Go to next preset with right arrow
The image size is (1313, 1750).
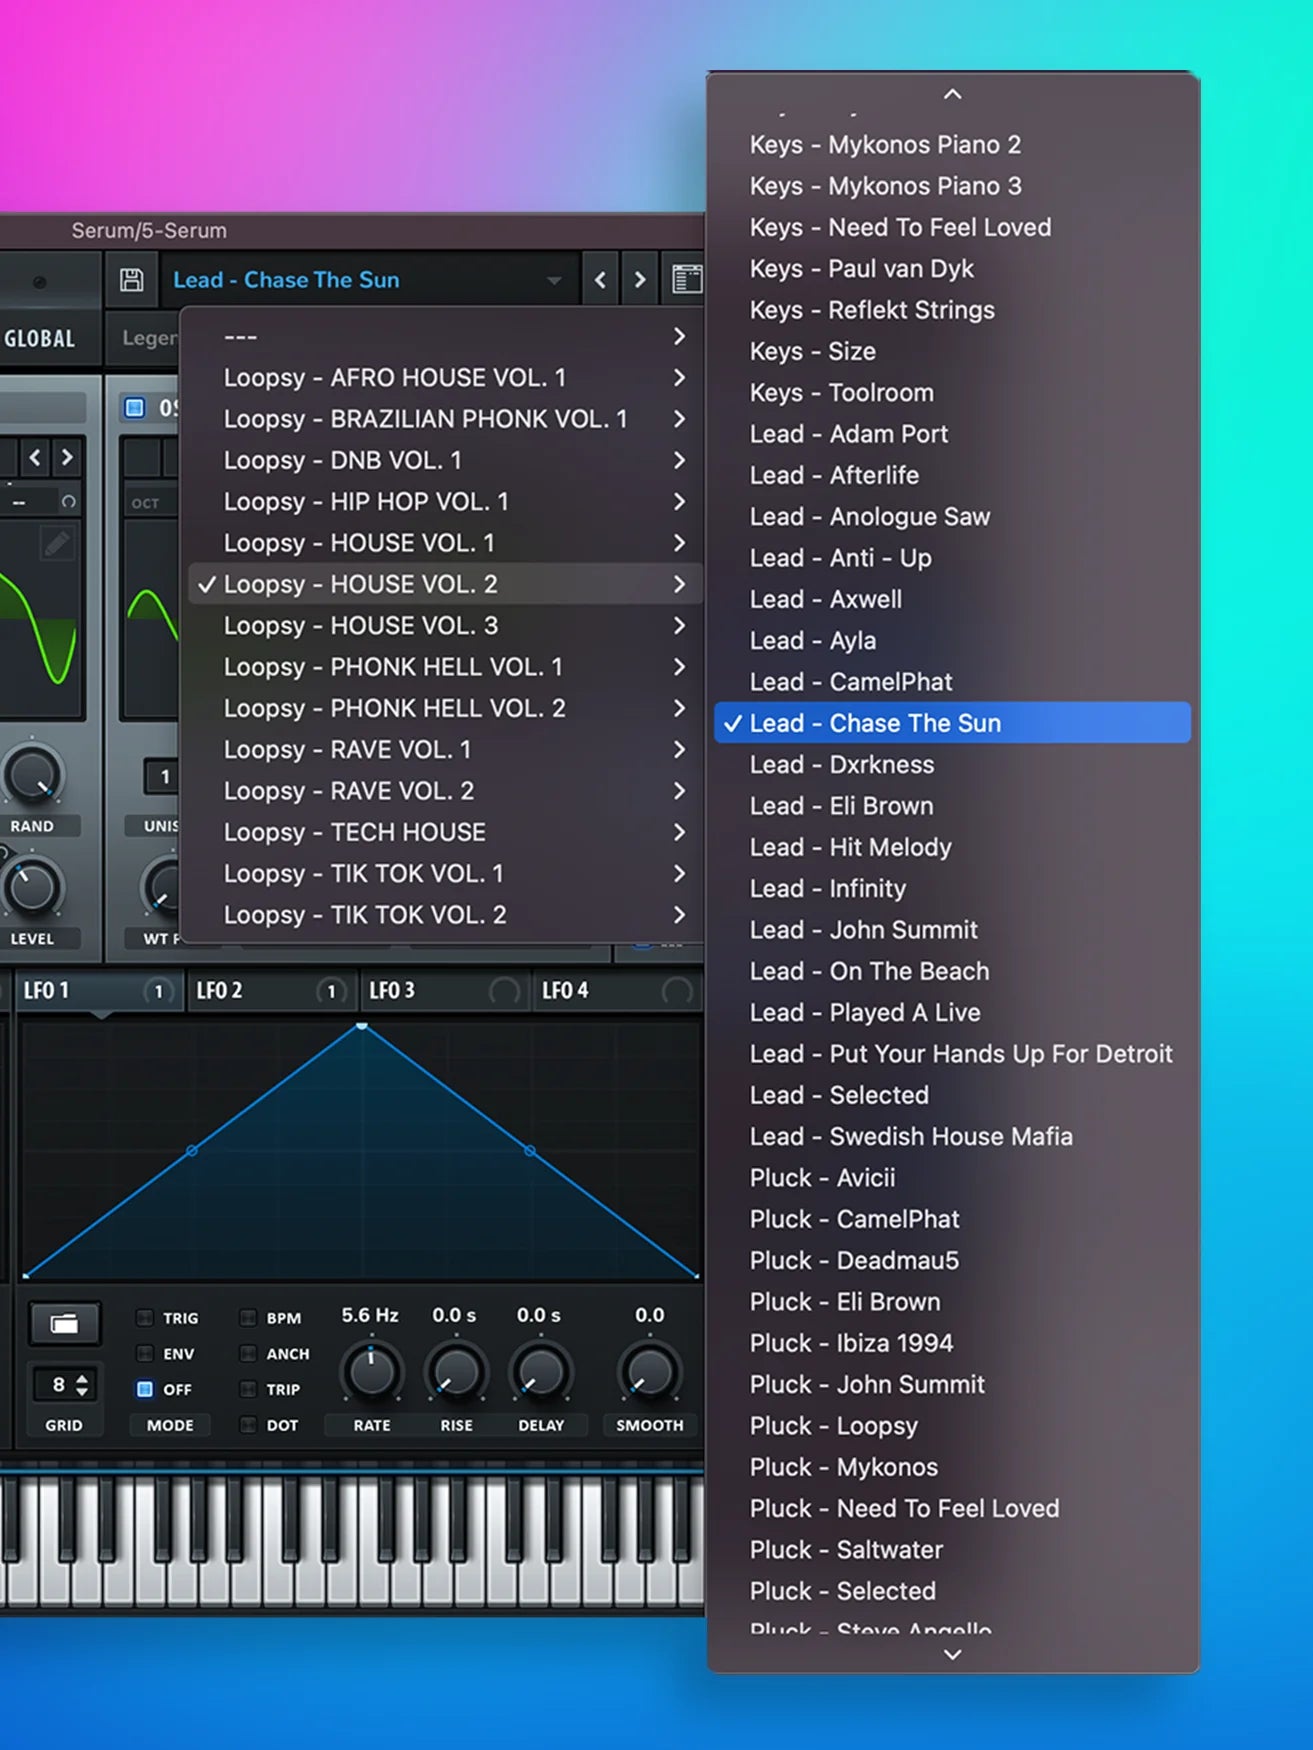(640, 280)
